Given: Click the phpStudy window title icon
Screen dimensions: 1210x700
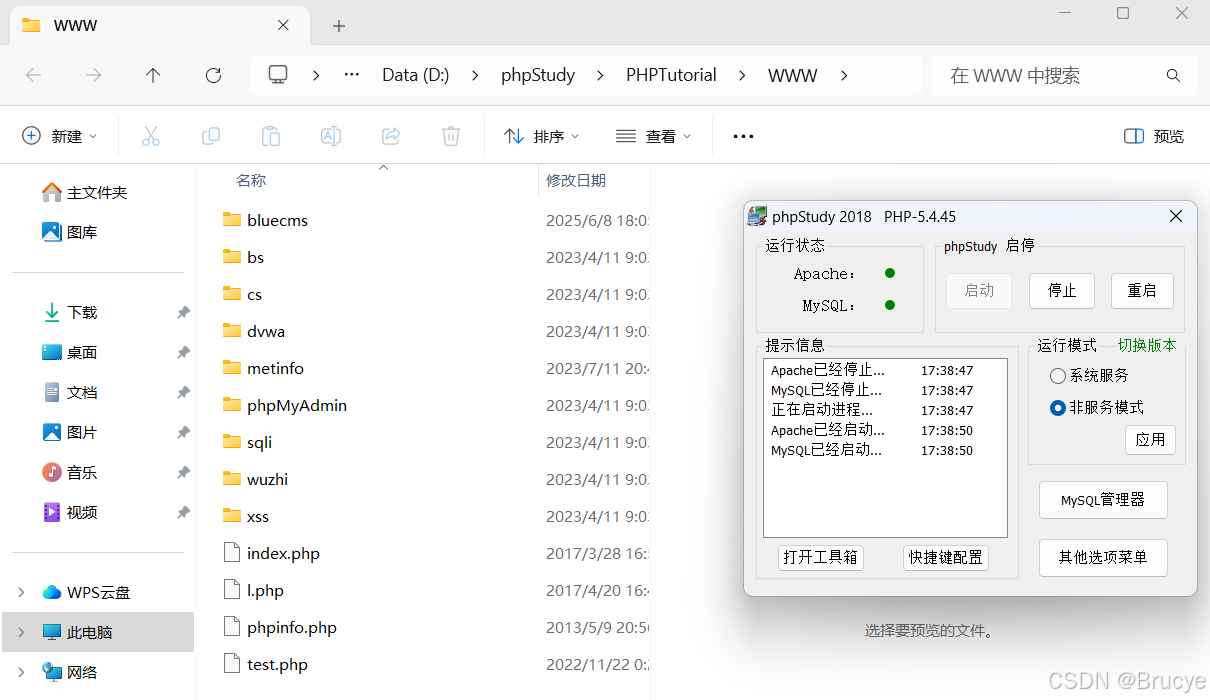Looking at the screenshot, I should point(757,216).
